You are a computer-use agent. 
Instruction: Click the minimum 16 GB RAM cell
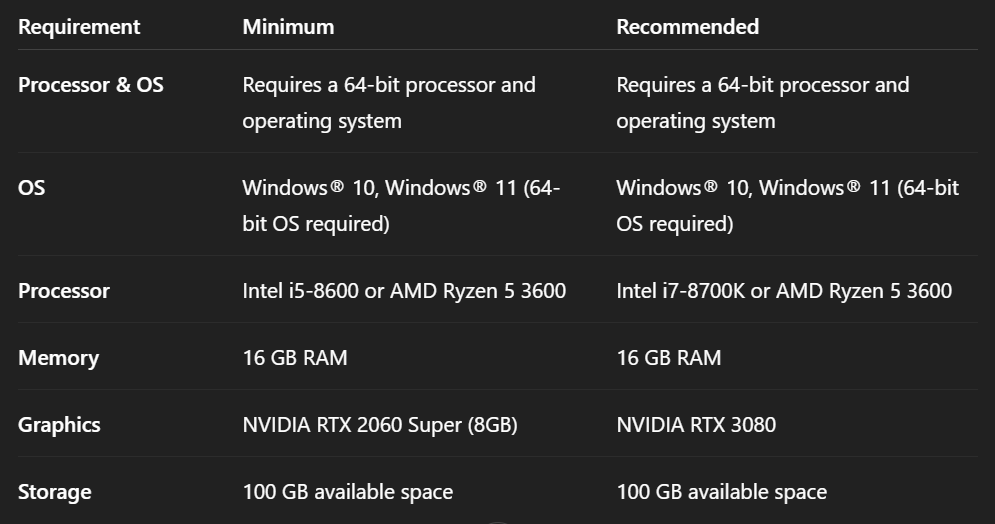[x=295, y=358]
